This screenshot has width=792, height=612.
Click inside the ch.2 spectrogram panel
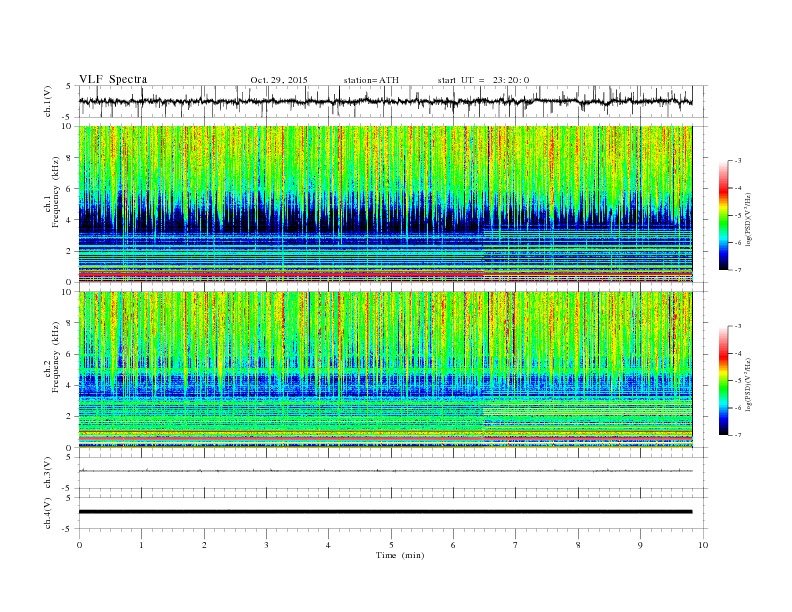pos(385,369)
